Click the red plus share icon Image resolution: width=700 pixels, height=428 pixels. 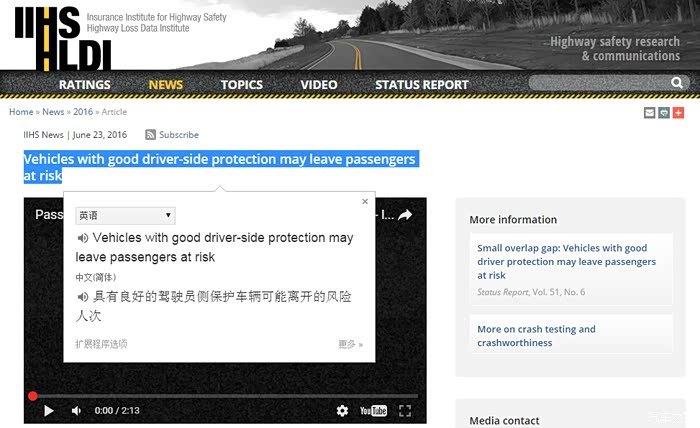pyautogui.click(x=678, y=113)
